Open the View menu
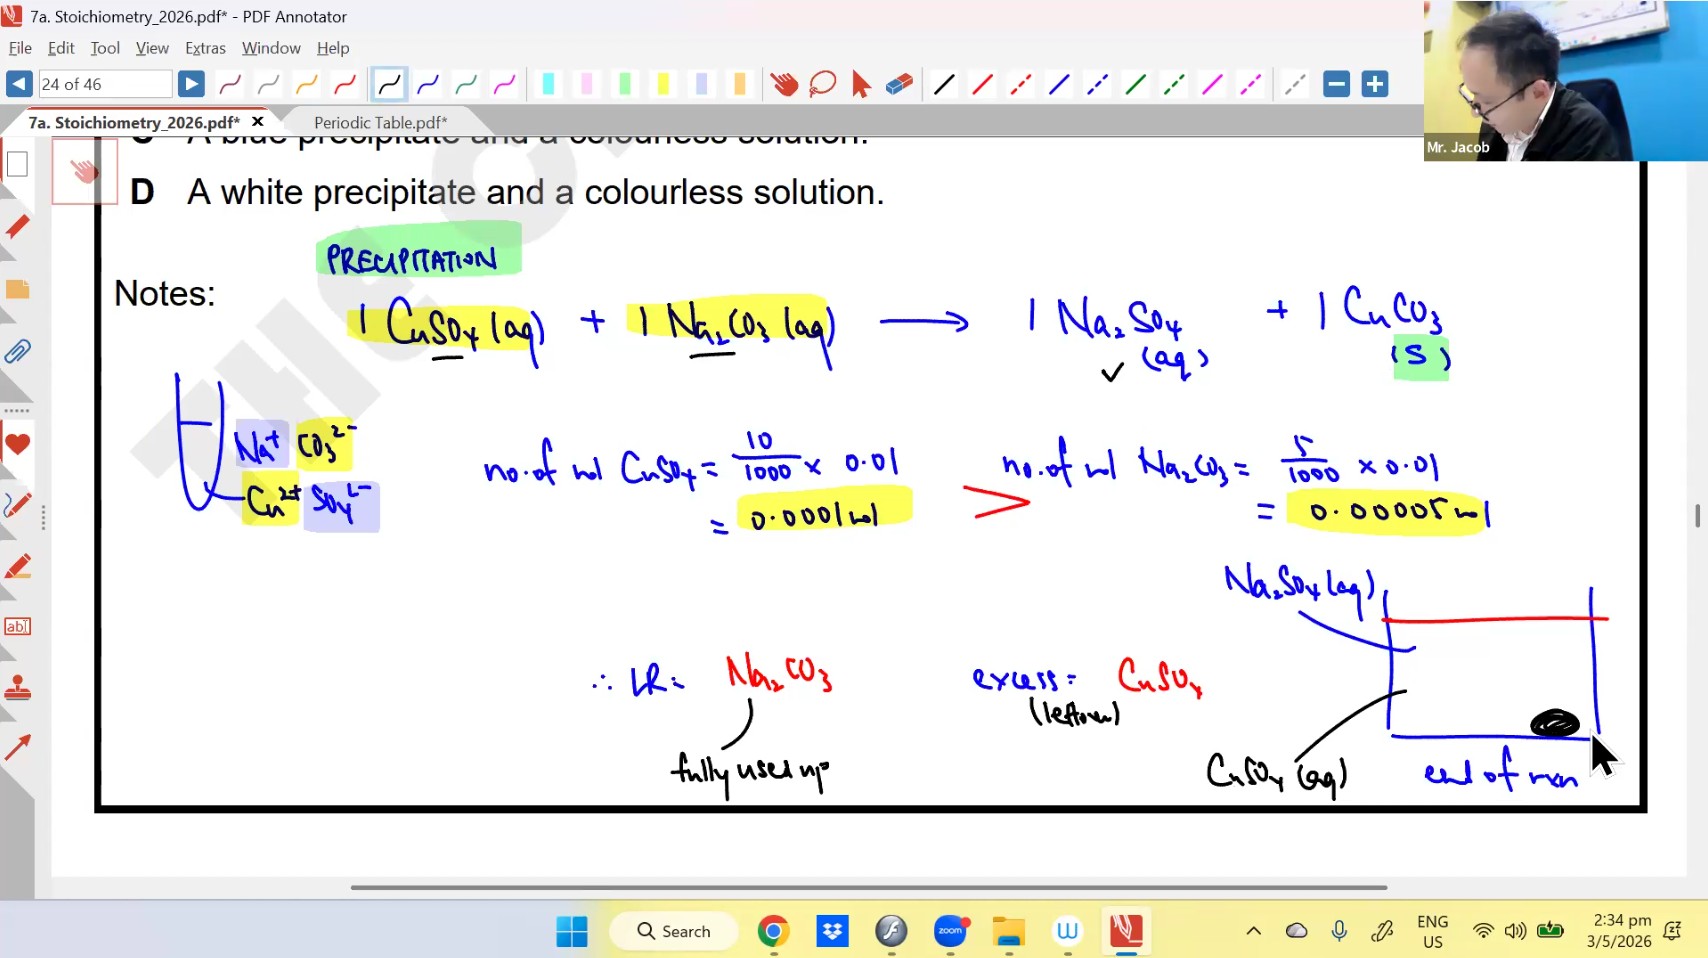1708x958 pixels. click(x=152, y=48)
